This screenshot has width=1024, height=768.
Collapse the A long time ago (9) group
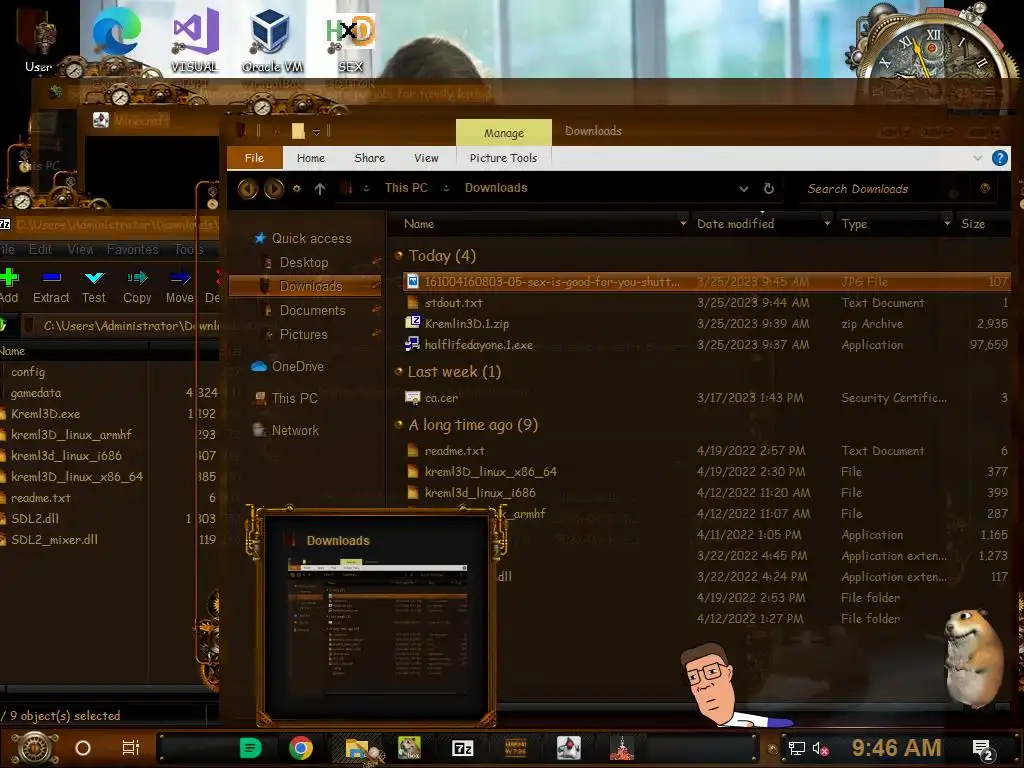[x=398, y=424]
